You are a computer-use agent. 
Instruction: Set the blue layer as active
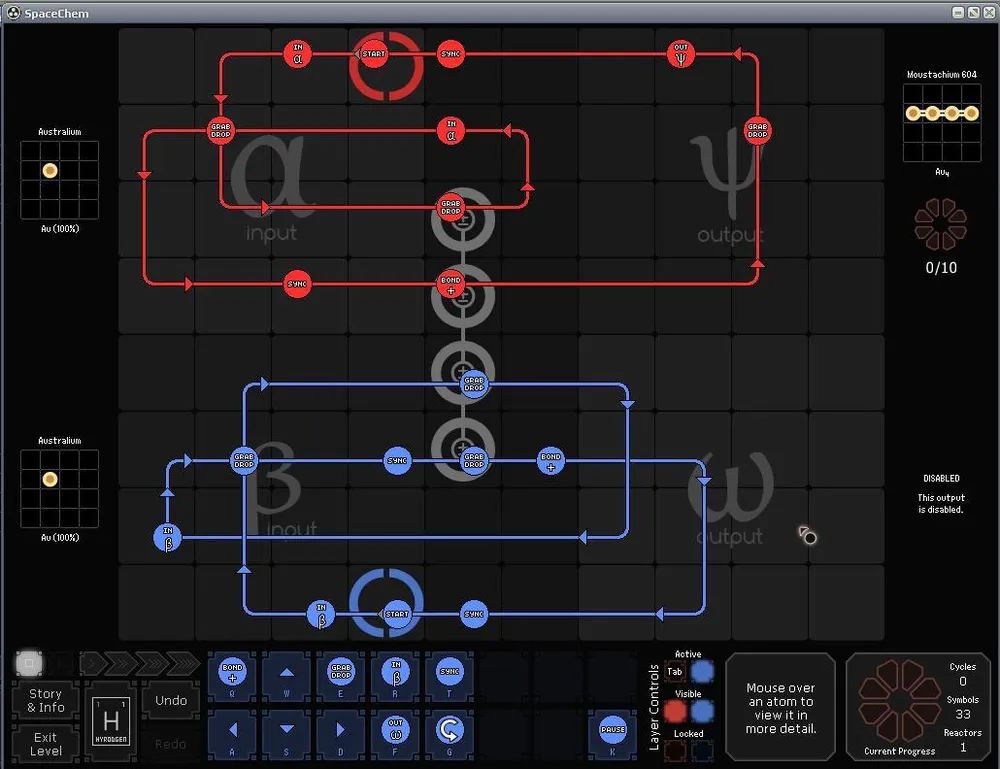click(703, 672)
